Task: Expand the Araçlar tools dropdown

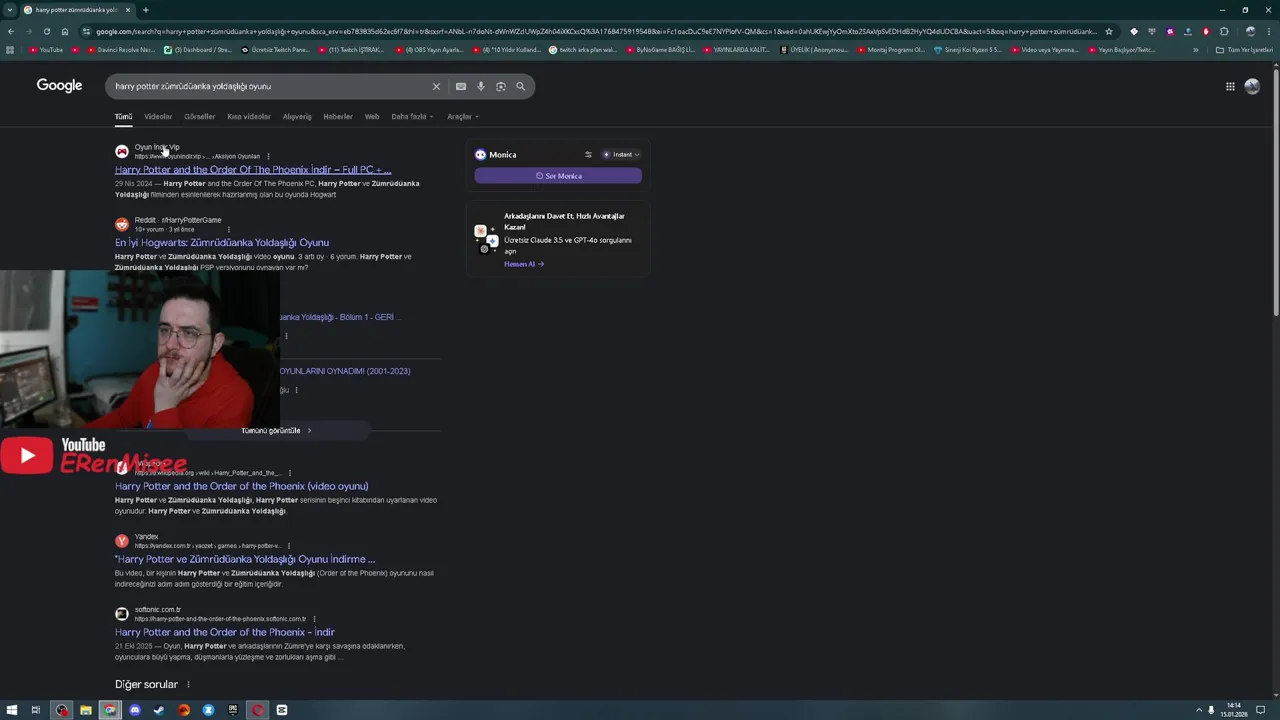Action: tap(462, 117)
